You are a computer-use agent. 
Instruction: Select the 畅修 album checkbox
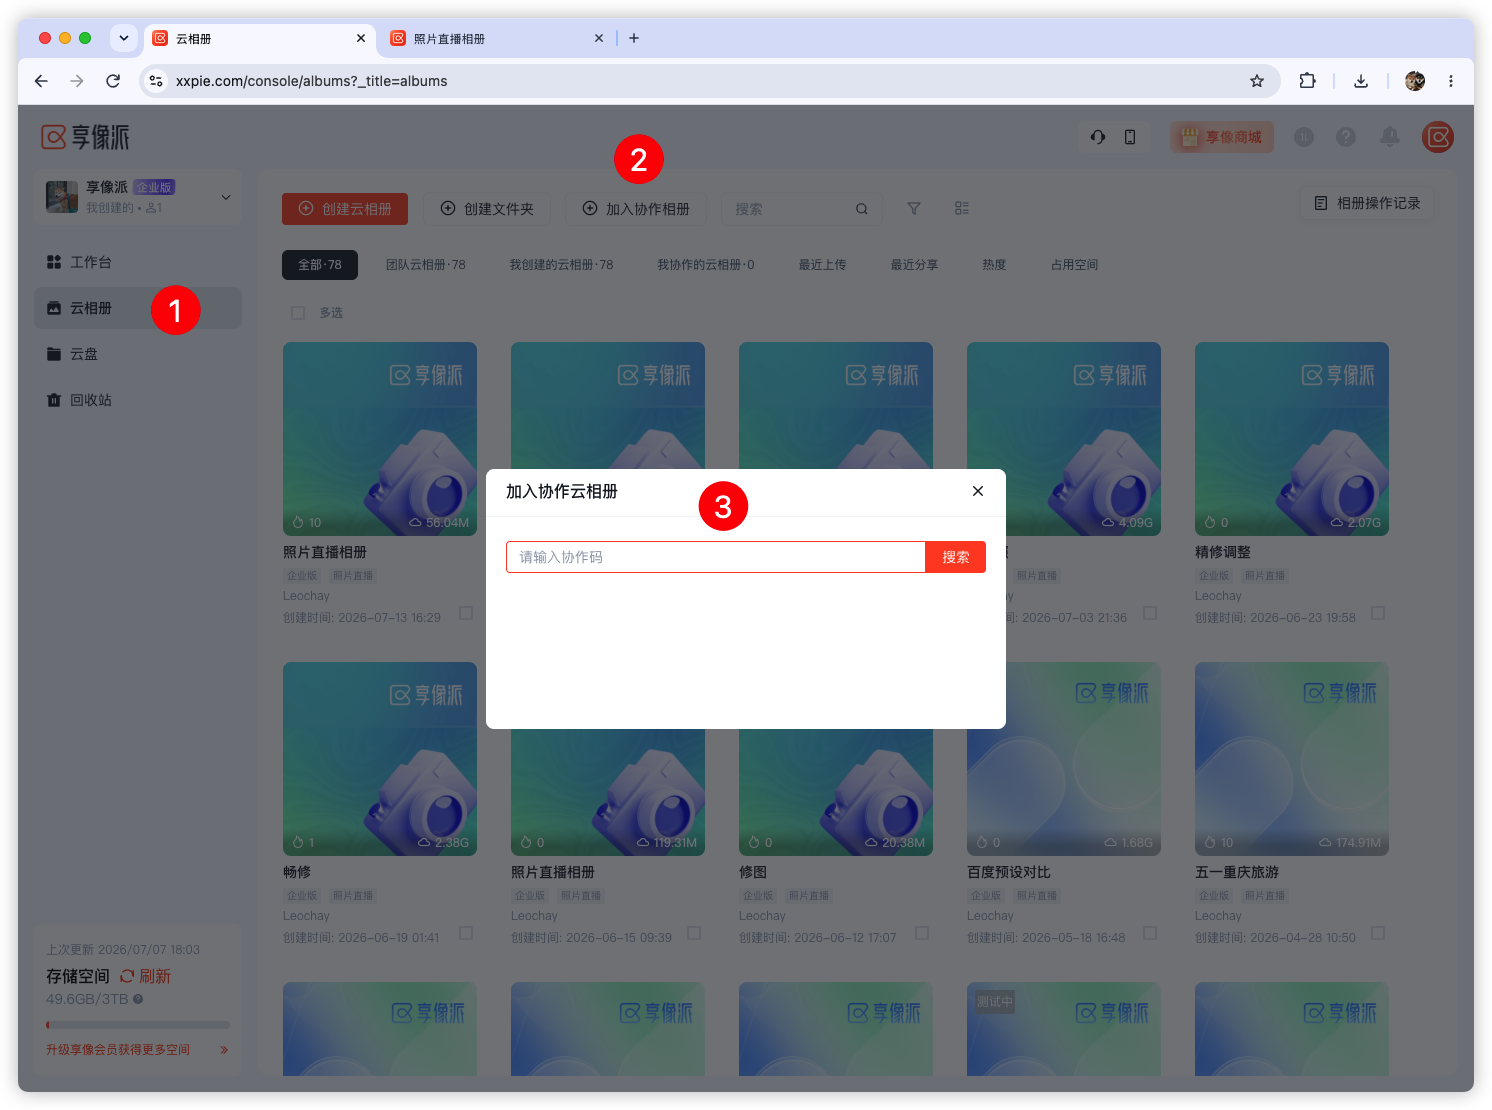pyautogui.click(x=466, y=933)
